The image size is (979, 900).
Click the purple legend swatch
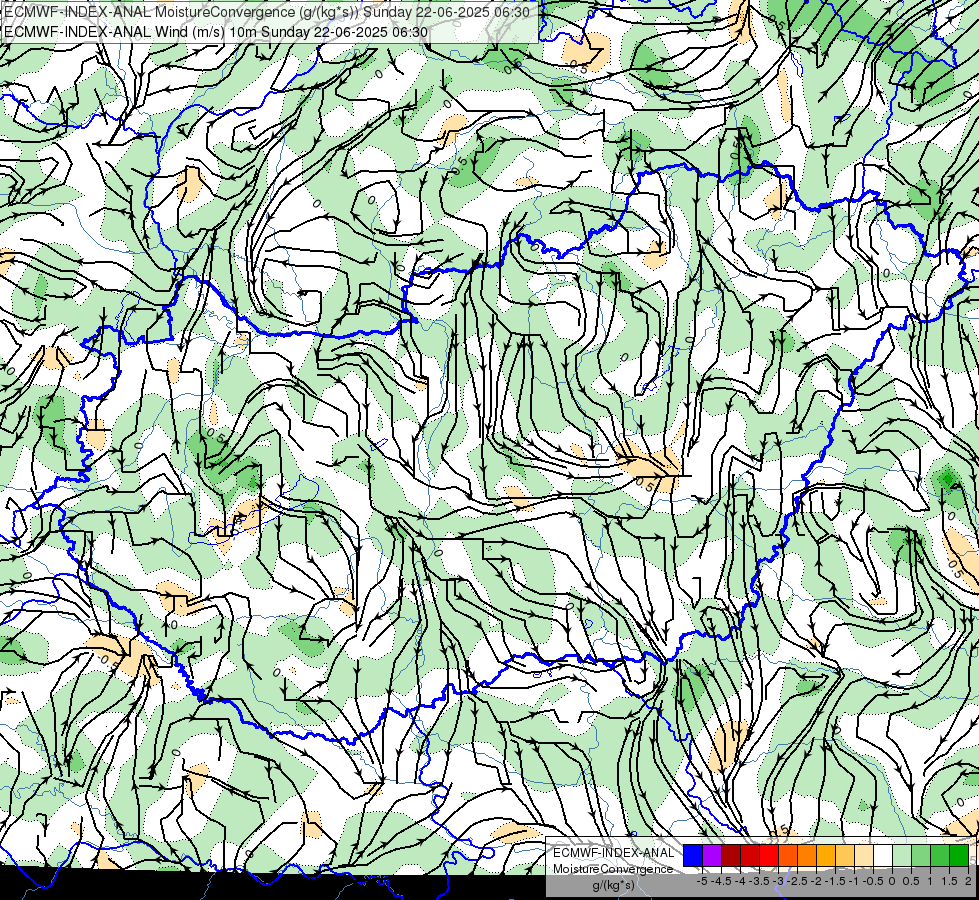coord(712,855)
